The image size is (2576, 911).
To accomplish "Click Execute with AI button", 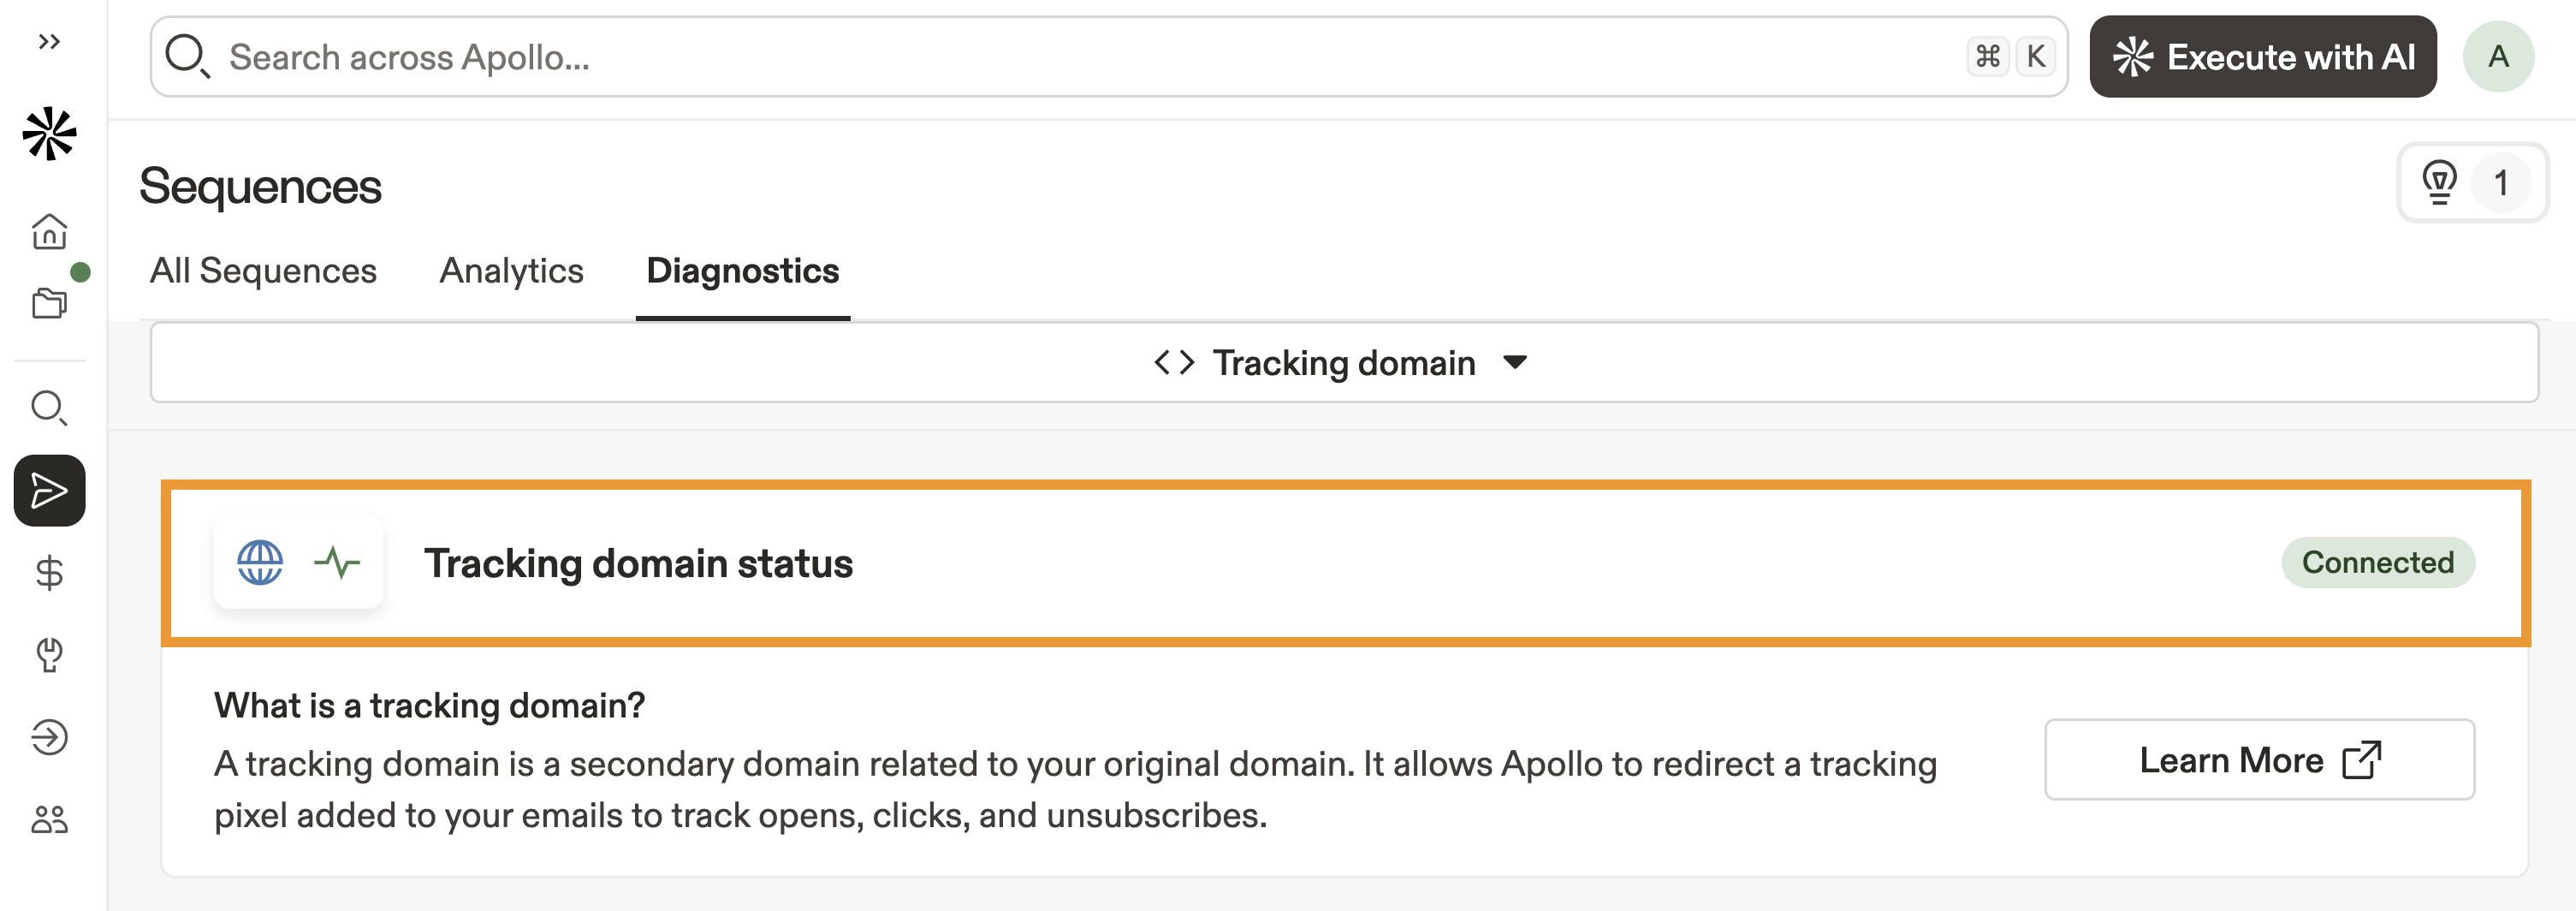I will 2262,57.
